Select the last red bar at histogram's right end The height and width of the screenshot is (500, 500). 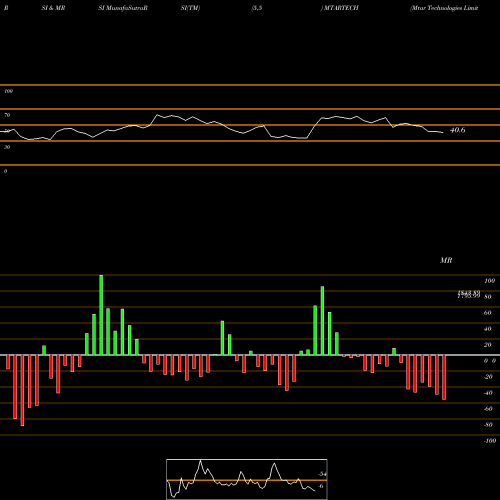444,377
